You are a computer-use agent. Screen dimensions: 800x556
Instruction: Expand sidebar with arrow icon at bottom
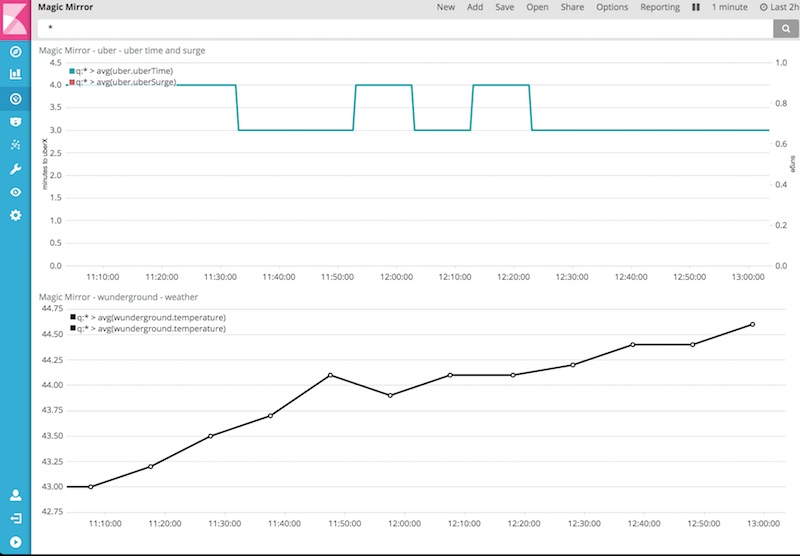pyautogui.click(x=15, y=542)
